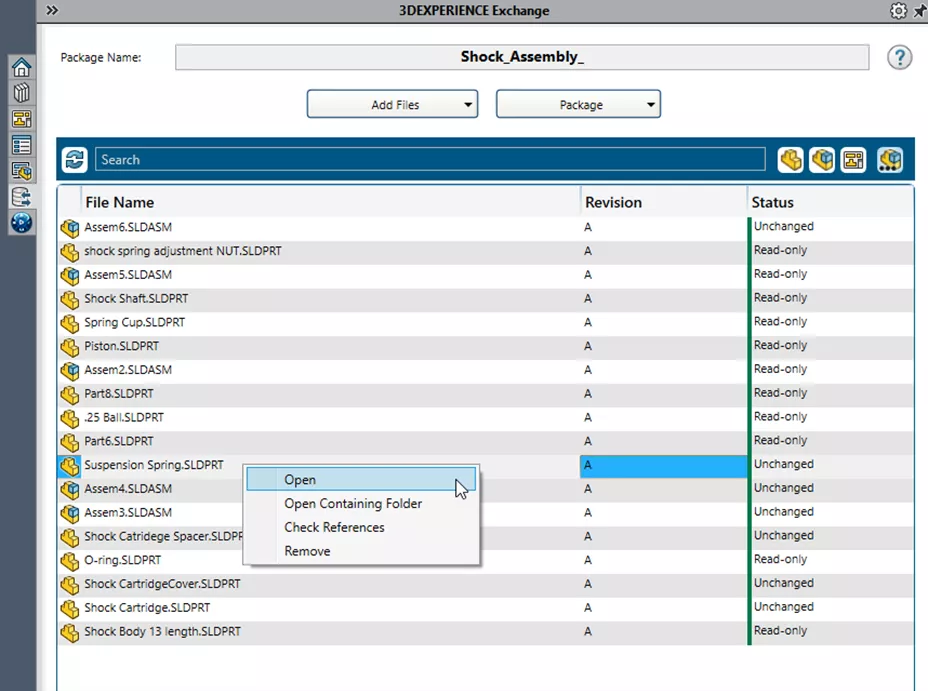
Task: Click the globe icon at sidebar bottom
Action: (21, 223)
